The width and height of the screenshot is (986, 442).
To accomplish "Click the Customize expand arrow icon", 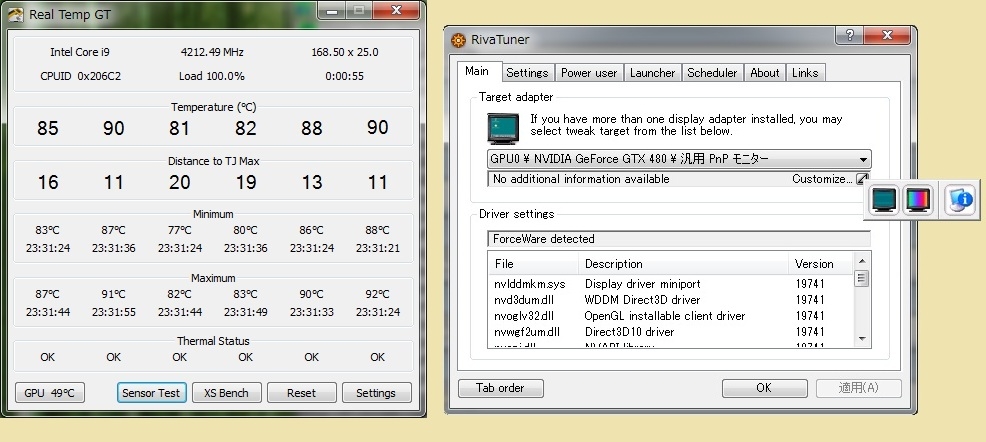I will pyautogui.click(x=862, y=180).
